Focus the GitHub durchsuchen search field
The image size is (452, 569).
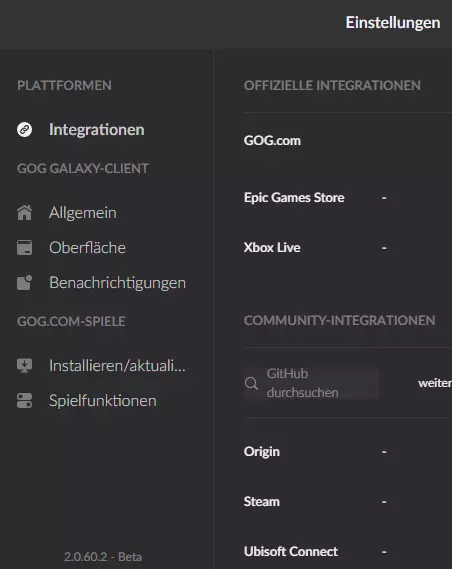pyautogui.click(x=312, y=383)
